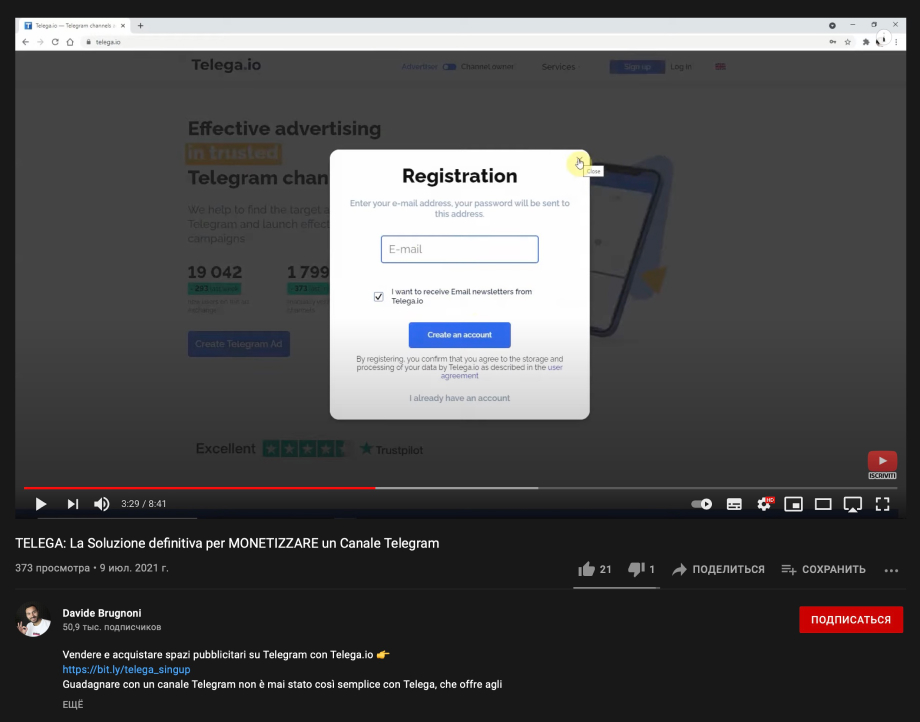Click Channel owner label
The image size is (920, 722).
point(488,67)
